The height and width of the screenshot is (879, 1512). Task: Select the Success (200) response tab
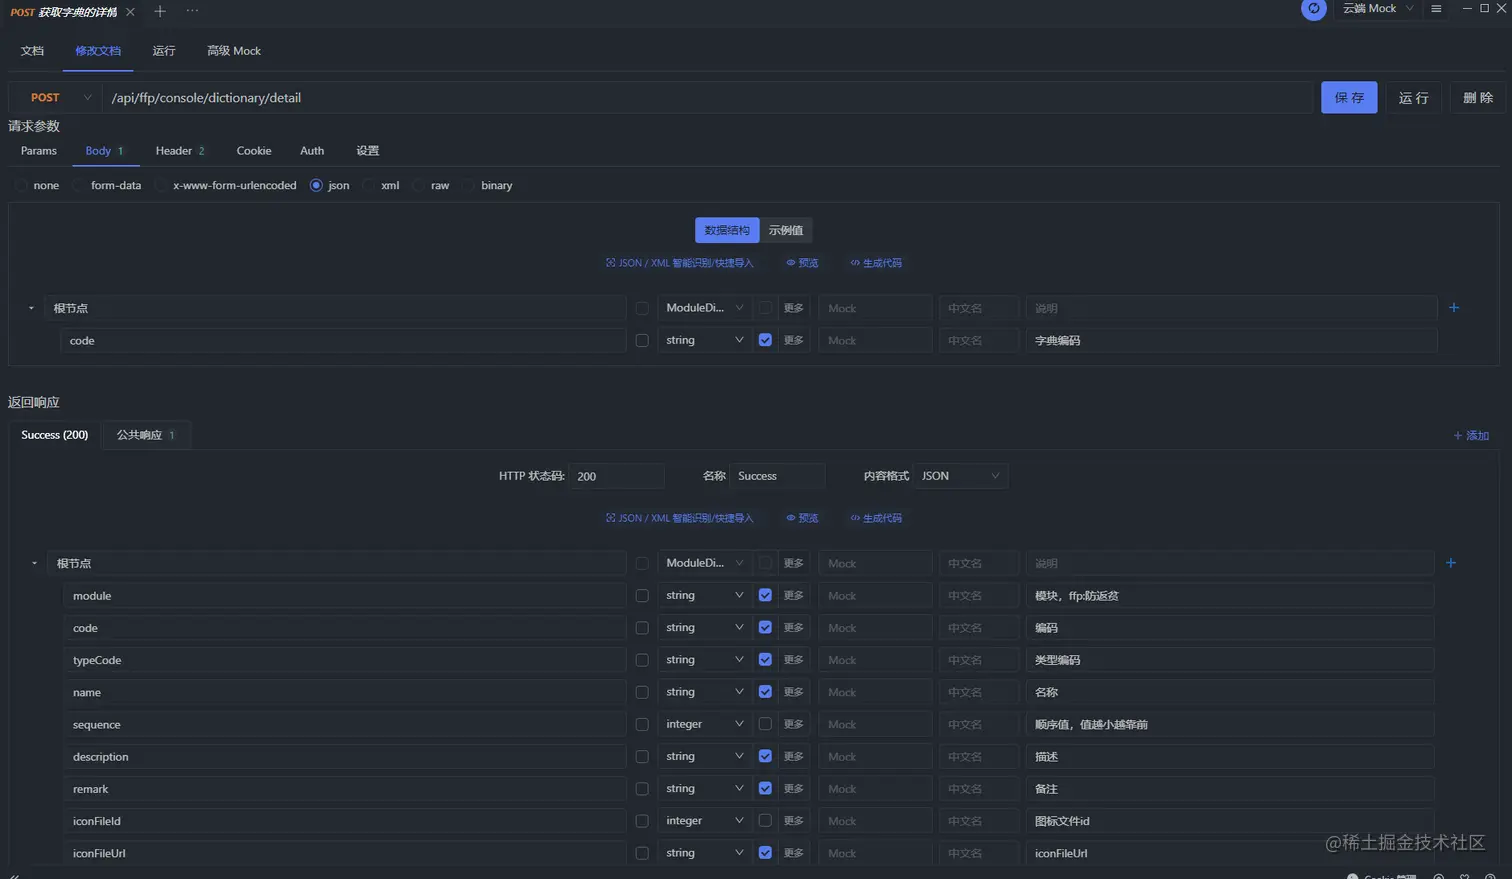55,435
